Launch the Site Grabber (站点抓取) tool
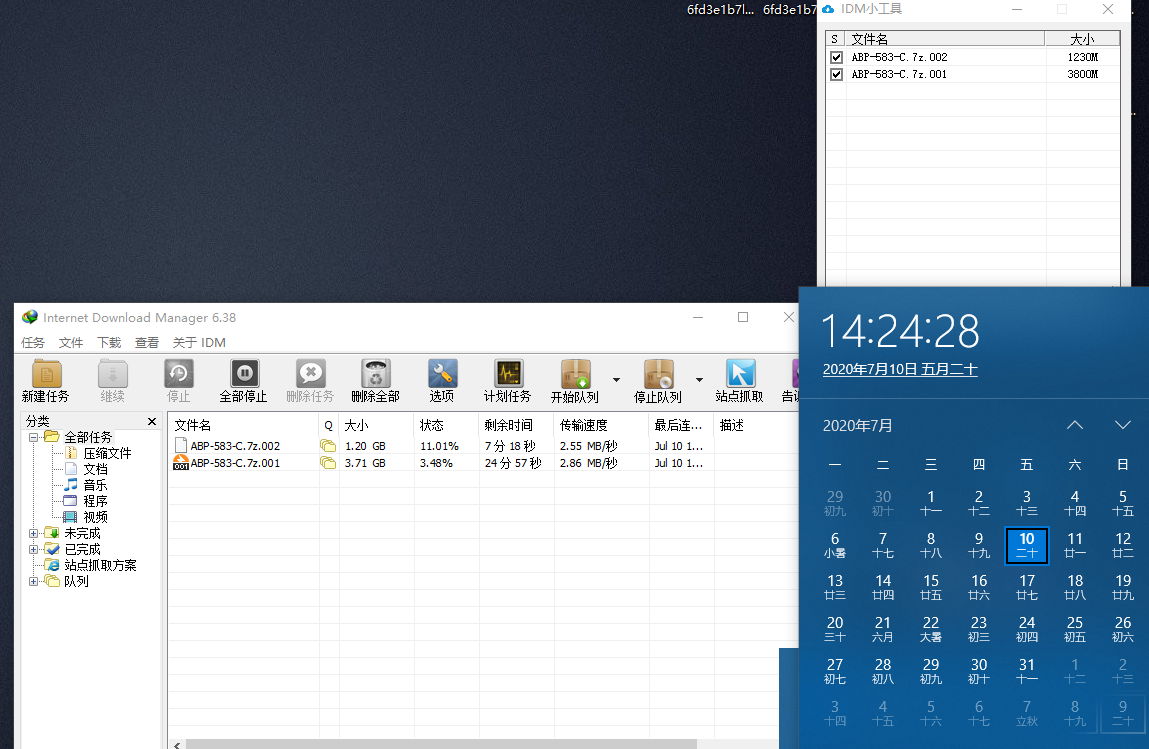The height and width of the screenshot is (749, 1149). point(740,373)
